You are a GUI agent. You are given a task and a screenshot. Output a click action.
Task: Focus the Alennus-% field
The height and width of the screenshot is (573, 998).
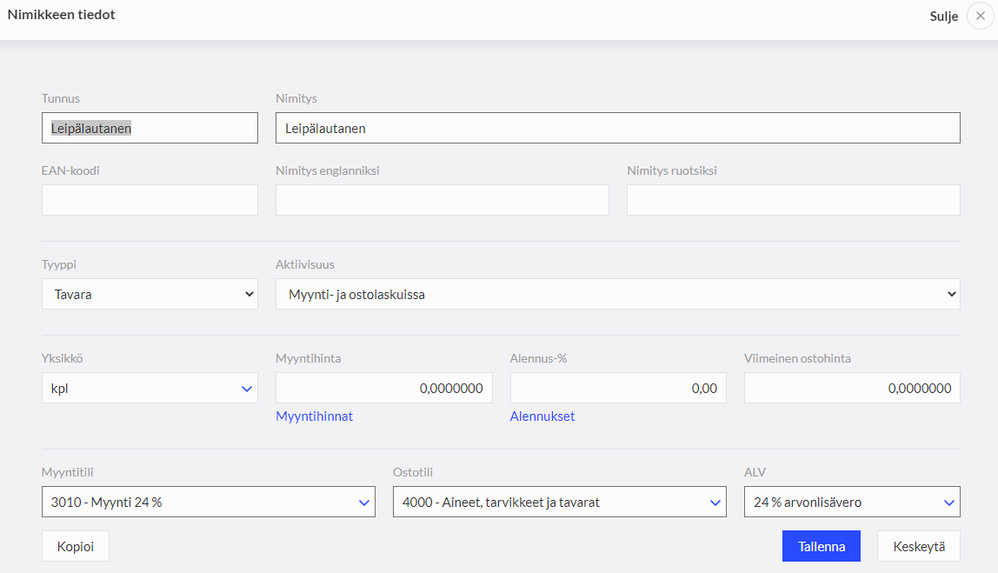[x=618, y=388]
